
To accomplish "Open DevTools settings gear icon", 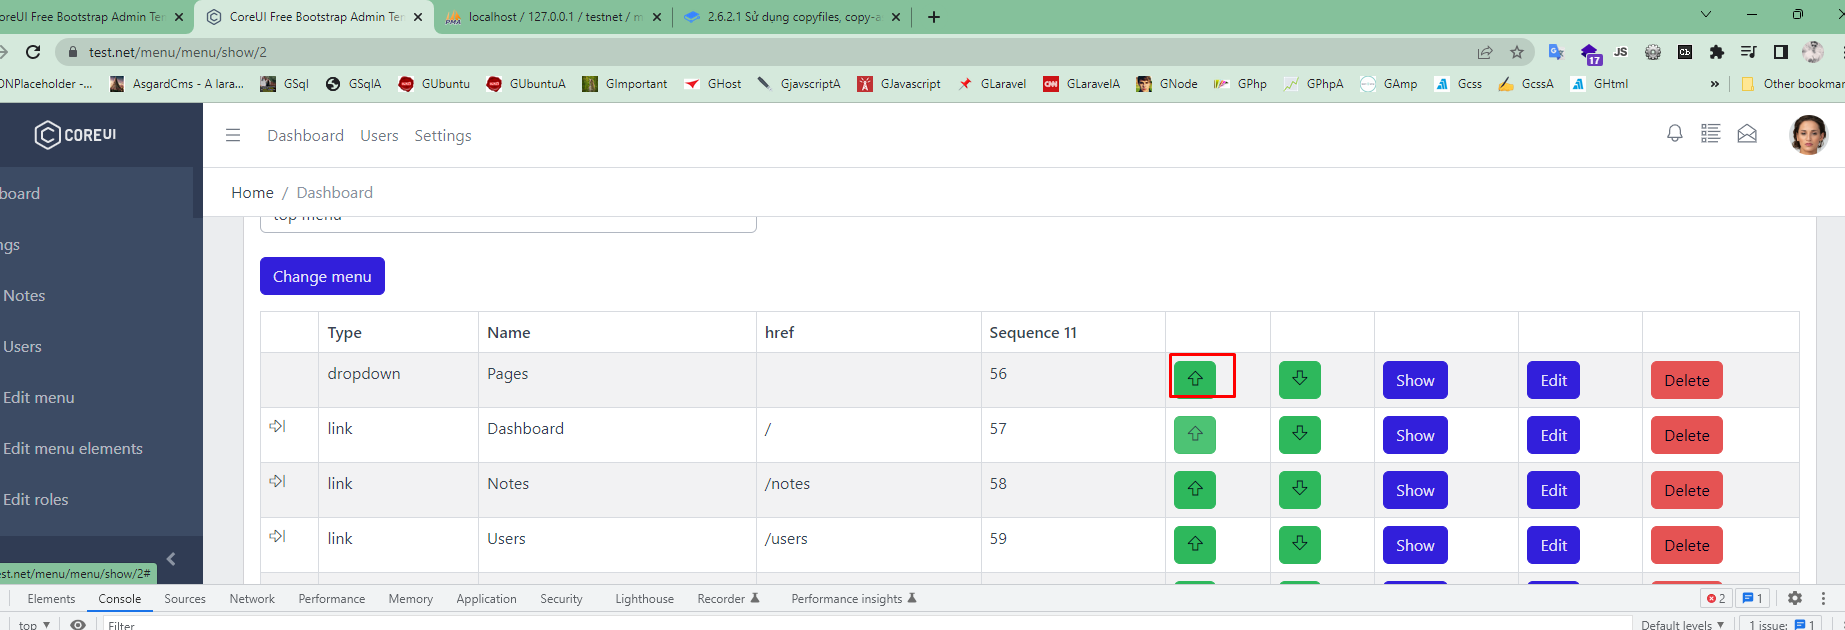I will 1794,598.
